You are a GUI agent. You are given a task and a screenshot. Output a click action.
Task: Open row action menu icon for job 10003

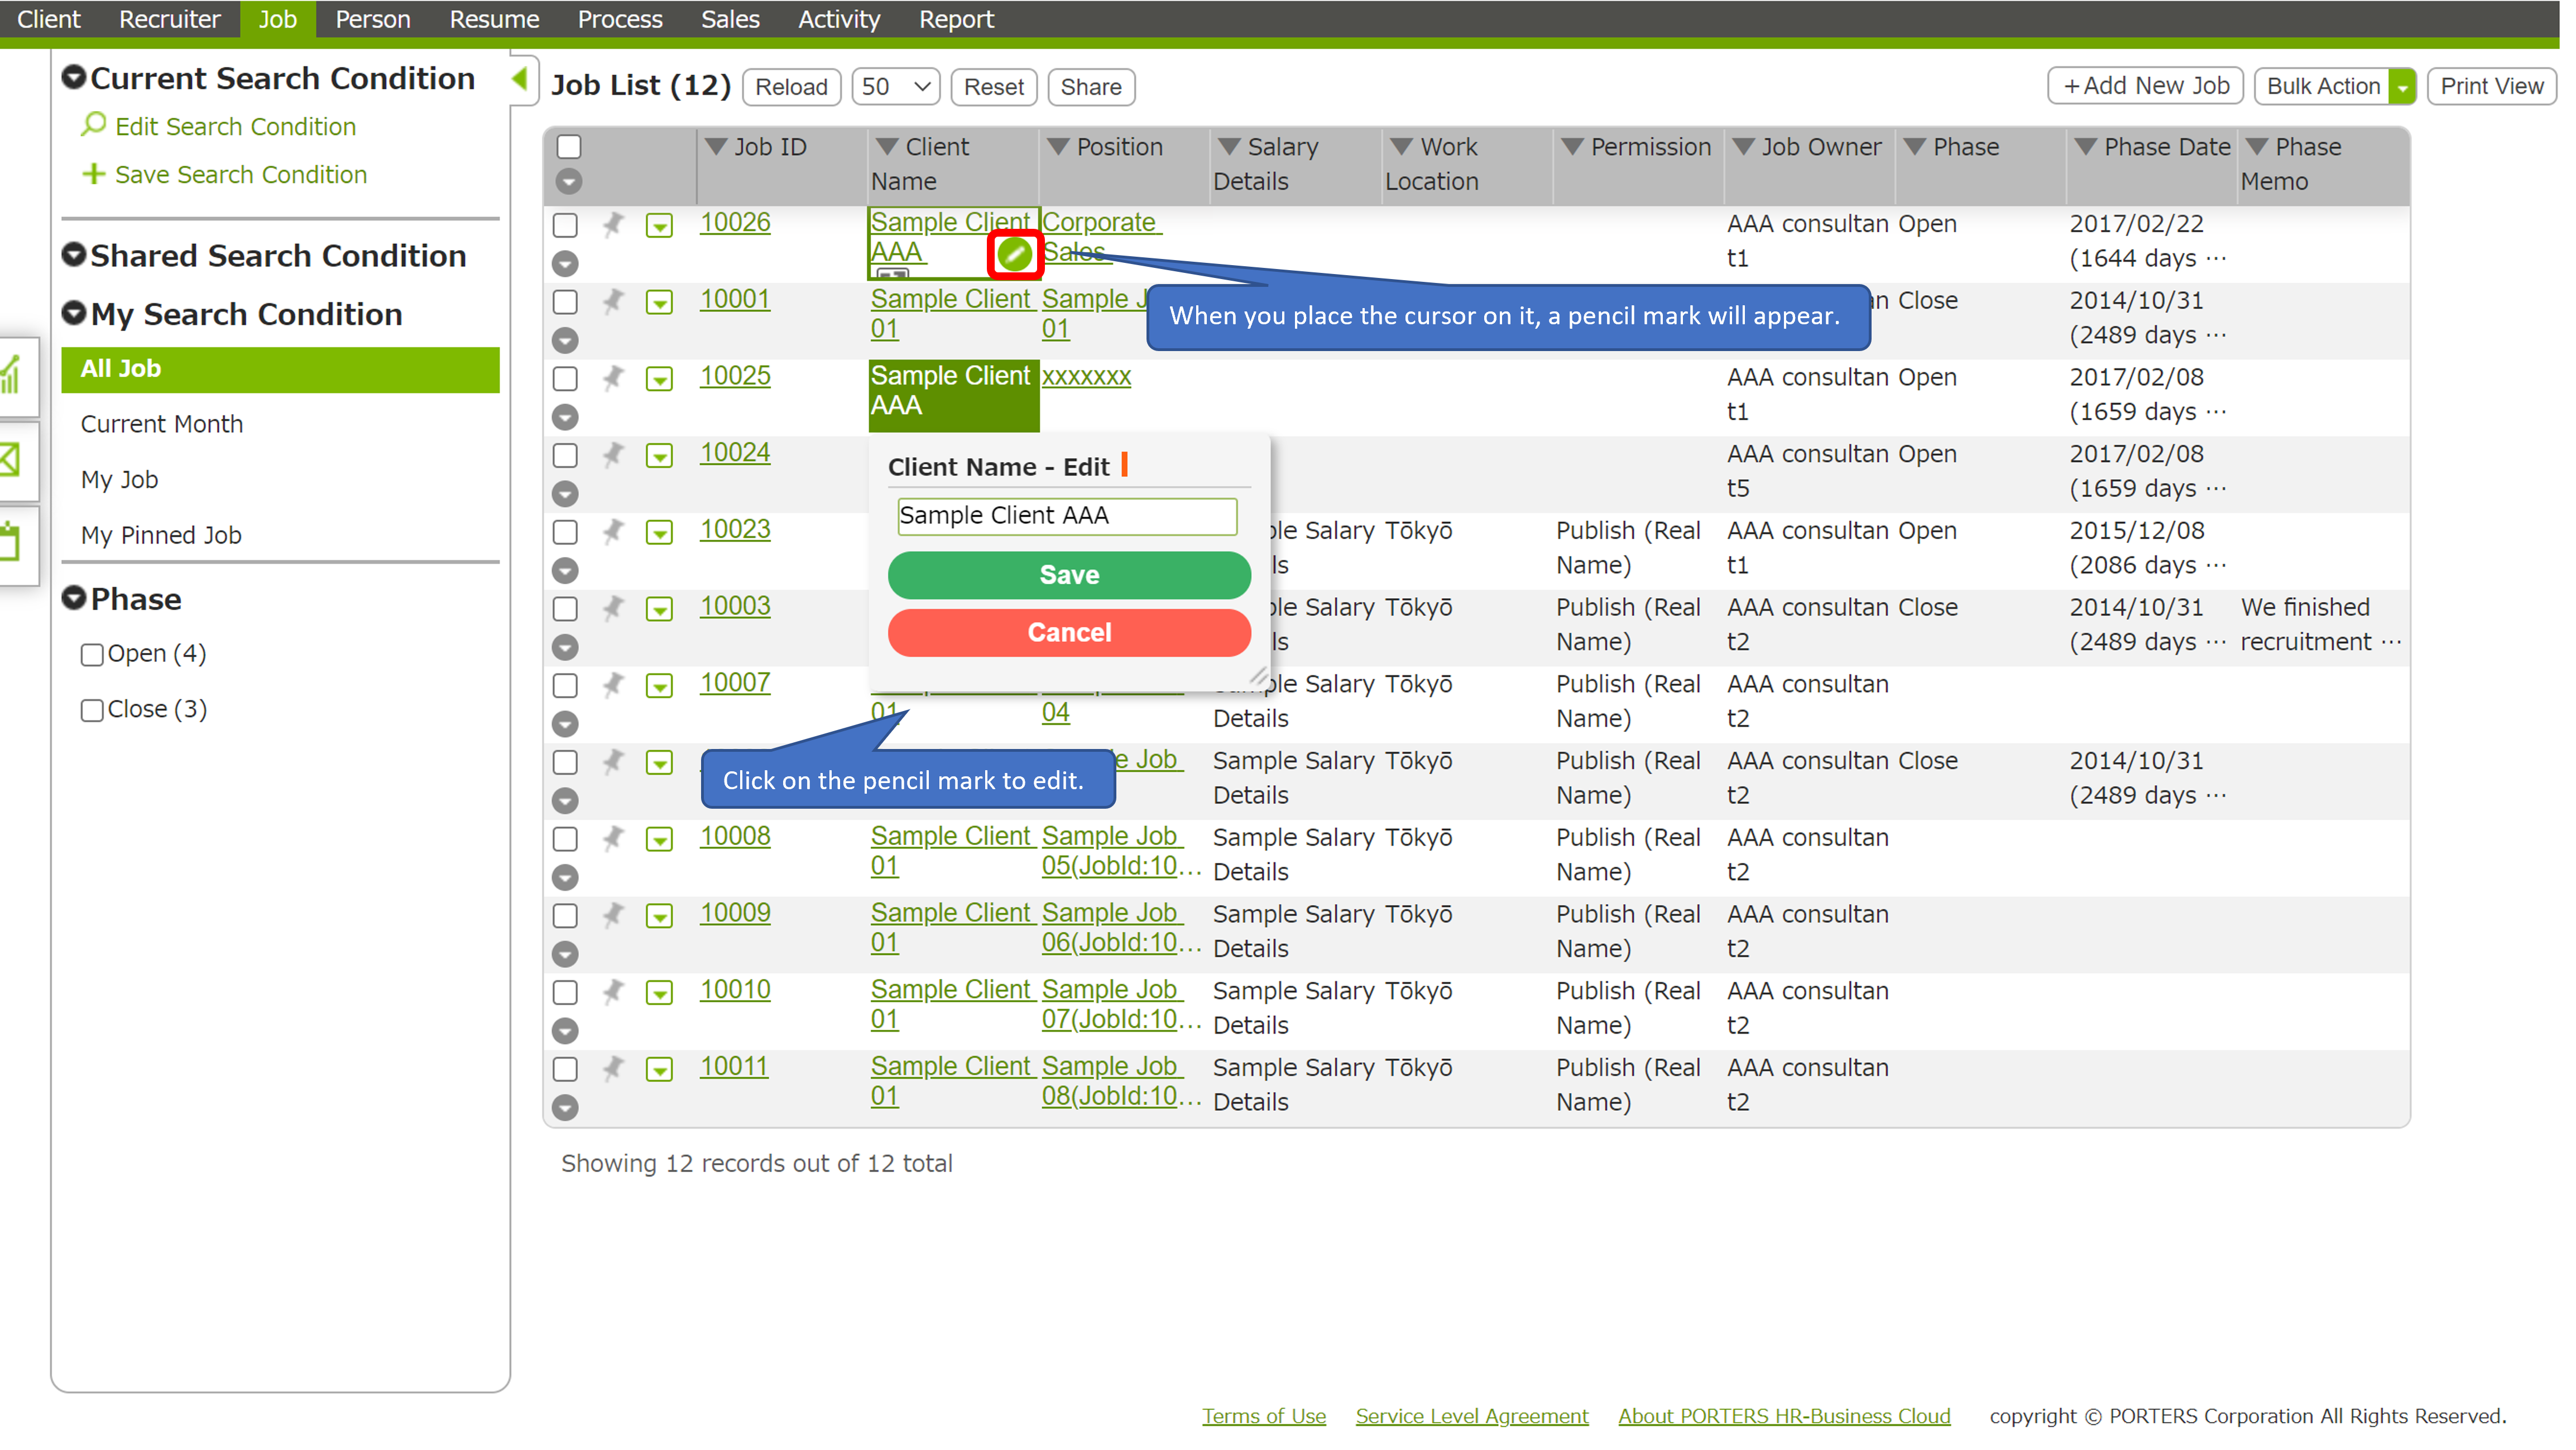pos(659,610)
